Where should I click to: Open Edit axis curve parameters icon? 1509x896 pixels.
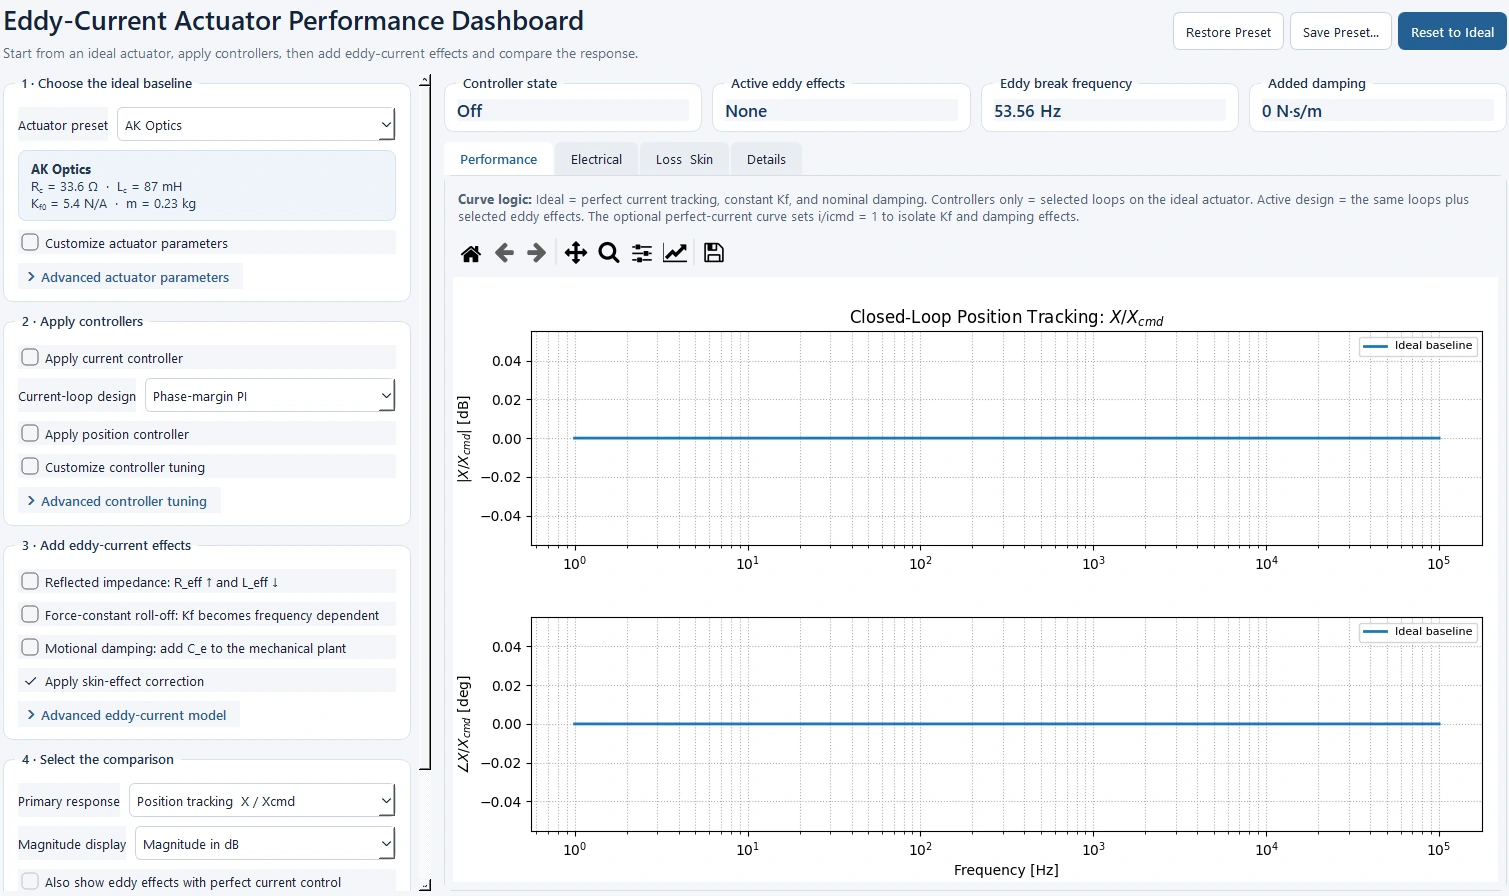click(x=676, y=253)
